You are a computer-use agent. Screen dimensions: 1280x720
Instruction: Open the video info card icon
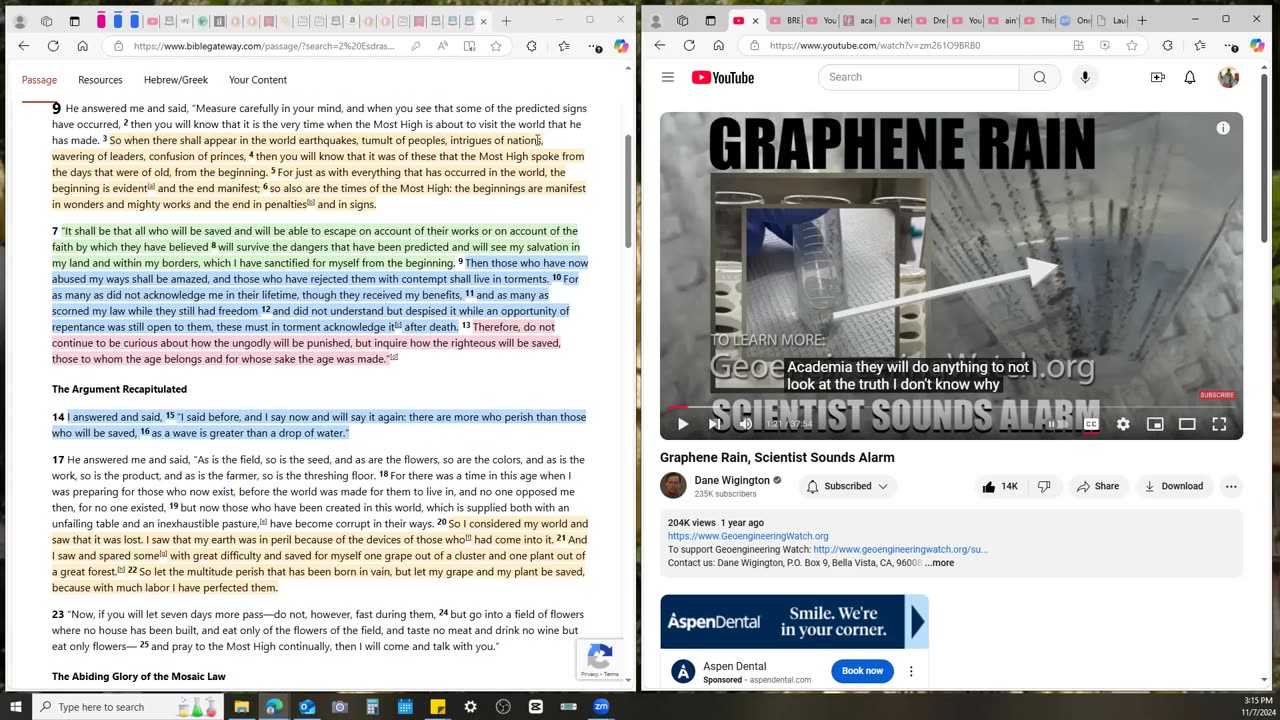[1222, 128]
